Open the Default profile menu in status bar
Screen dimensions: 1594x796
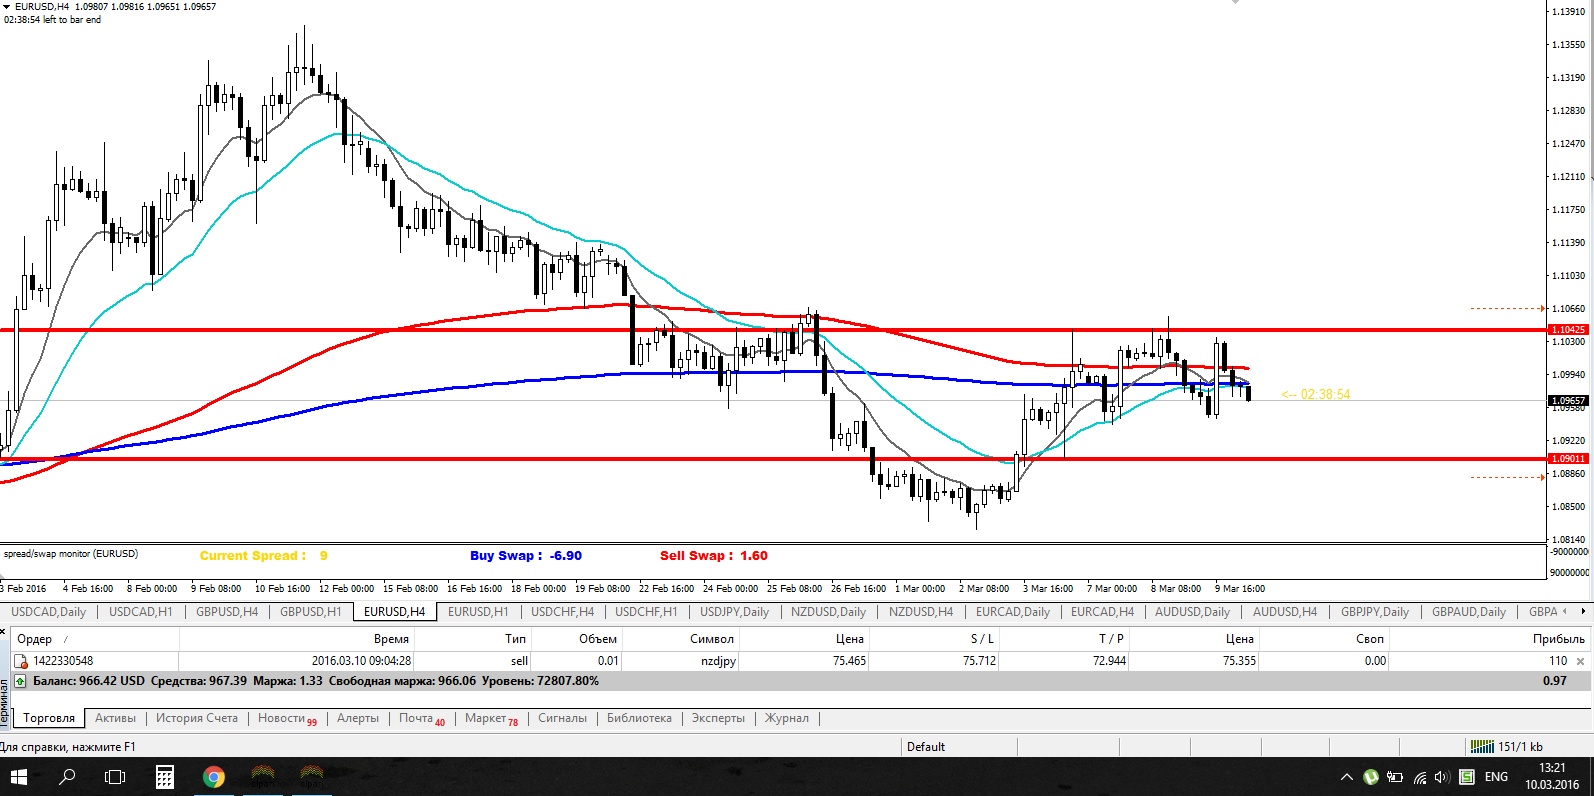point(926,747)
